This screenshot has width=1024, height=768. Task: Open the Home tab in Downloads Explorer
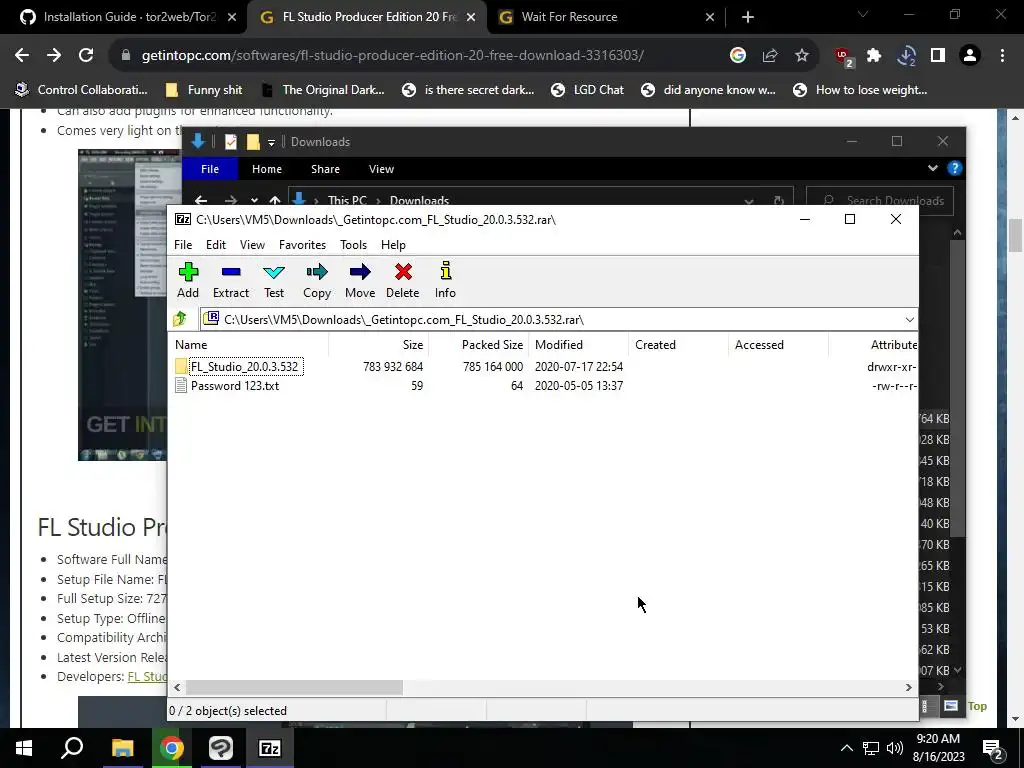(267, 169)
